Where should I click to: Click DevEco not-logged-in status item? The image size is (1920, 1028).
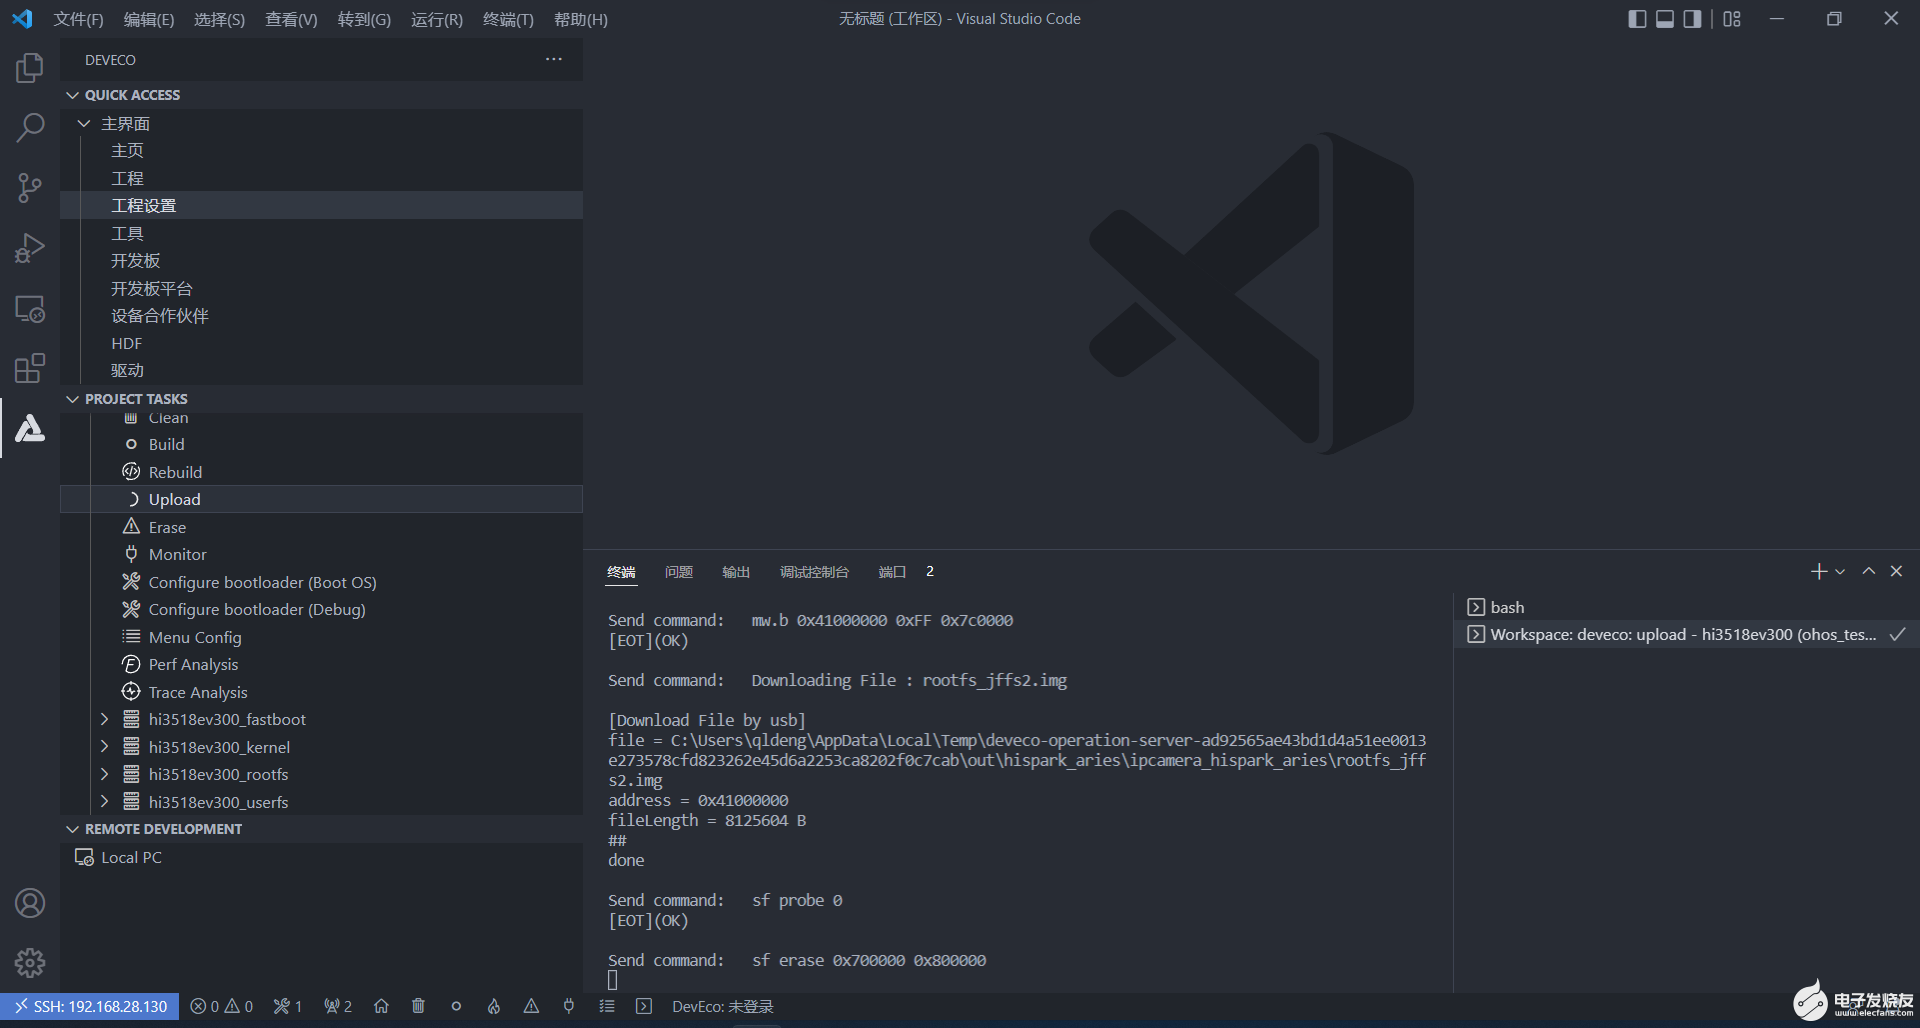pyautogui.click(x=723, y=1006)
